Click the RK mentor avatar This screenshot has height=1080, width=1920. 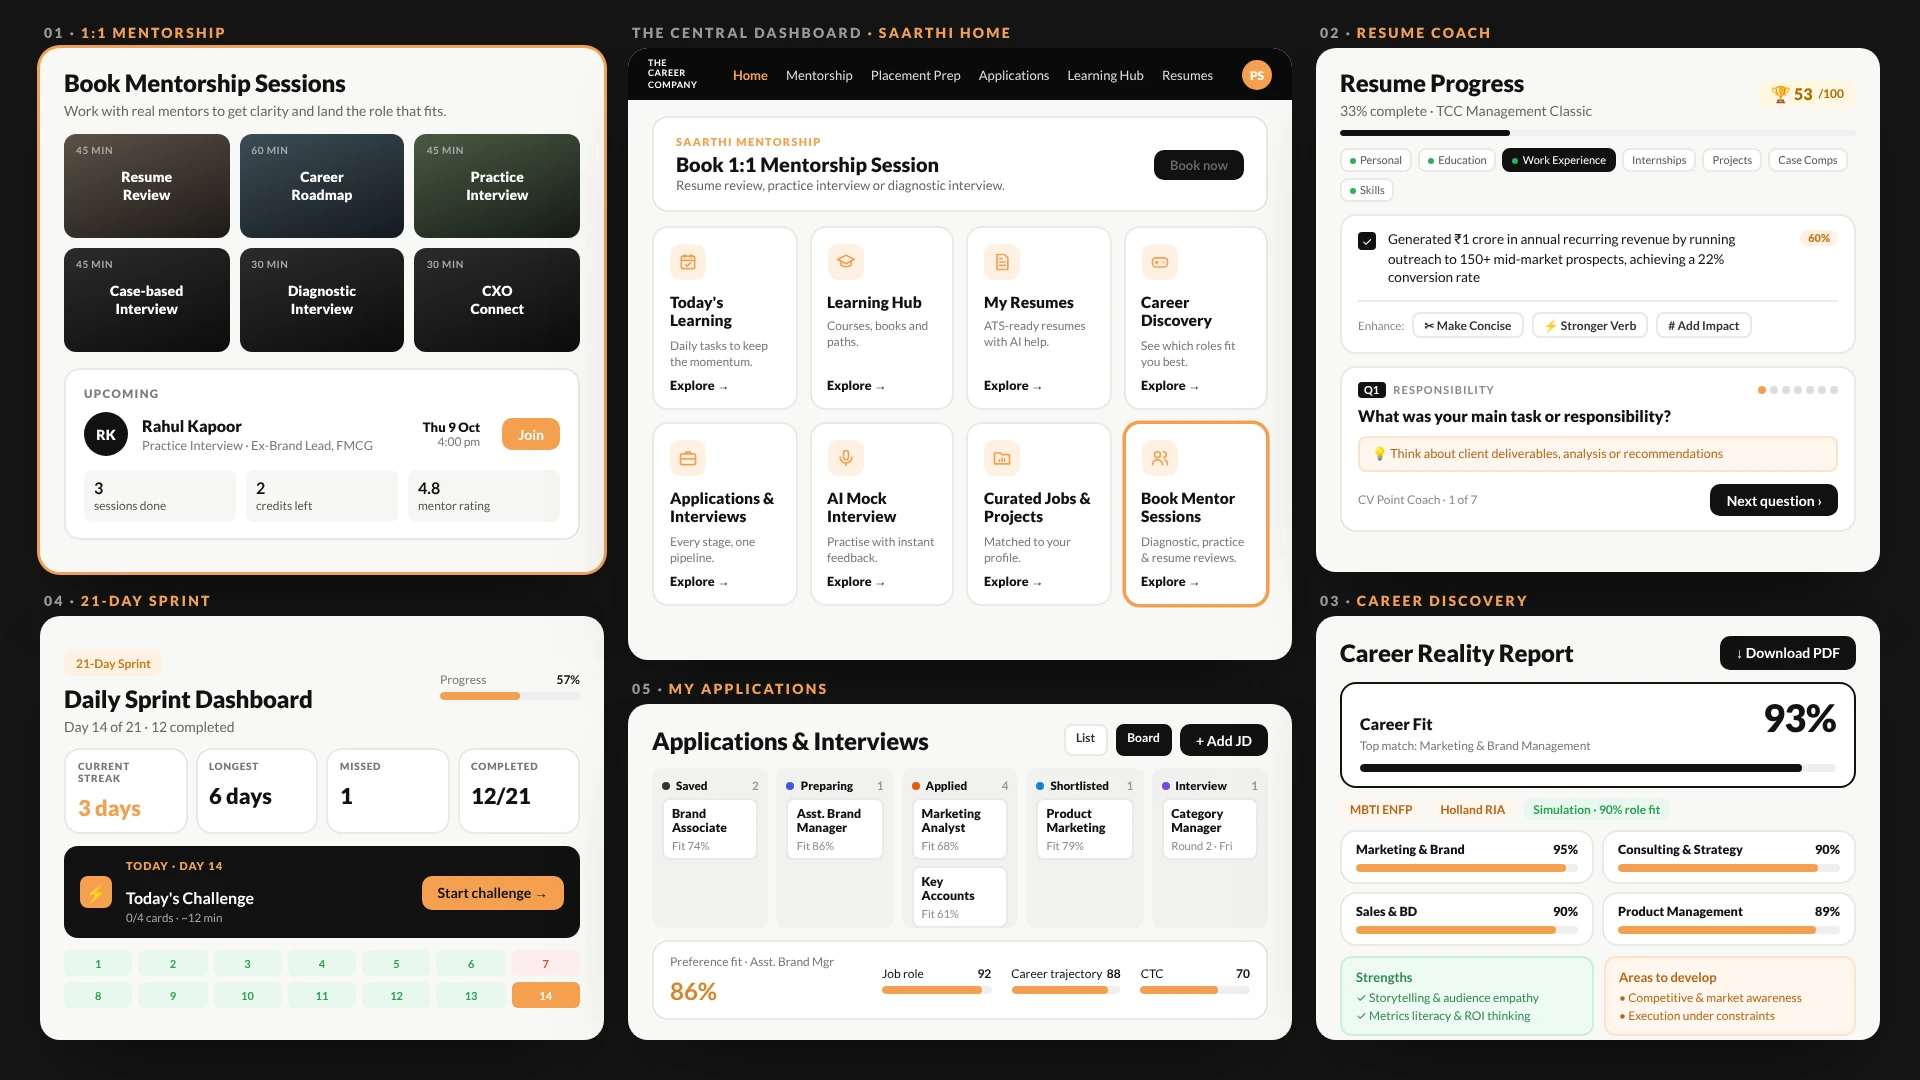105,434
